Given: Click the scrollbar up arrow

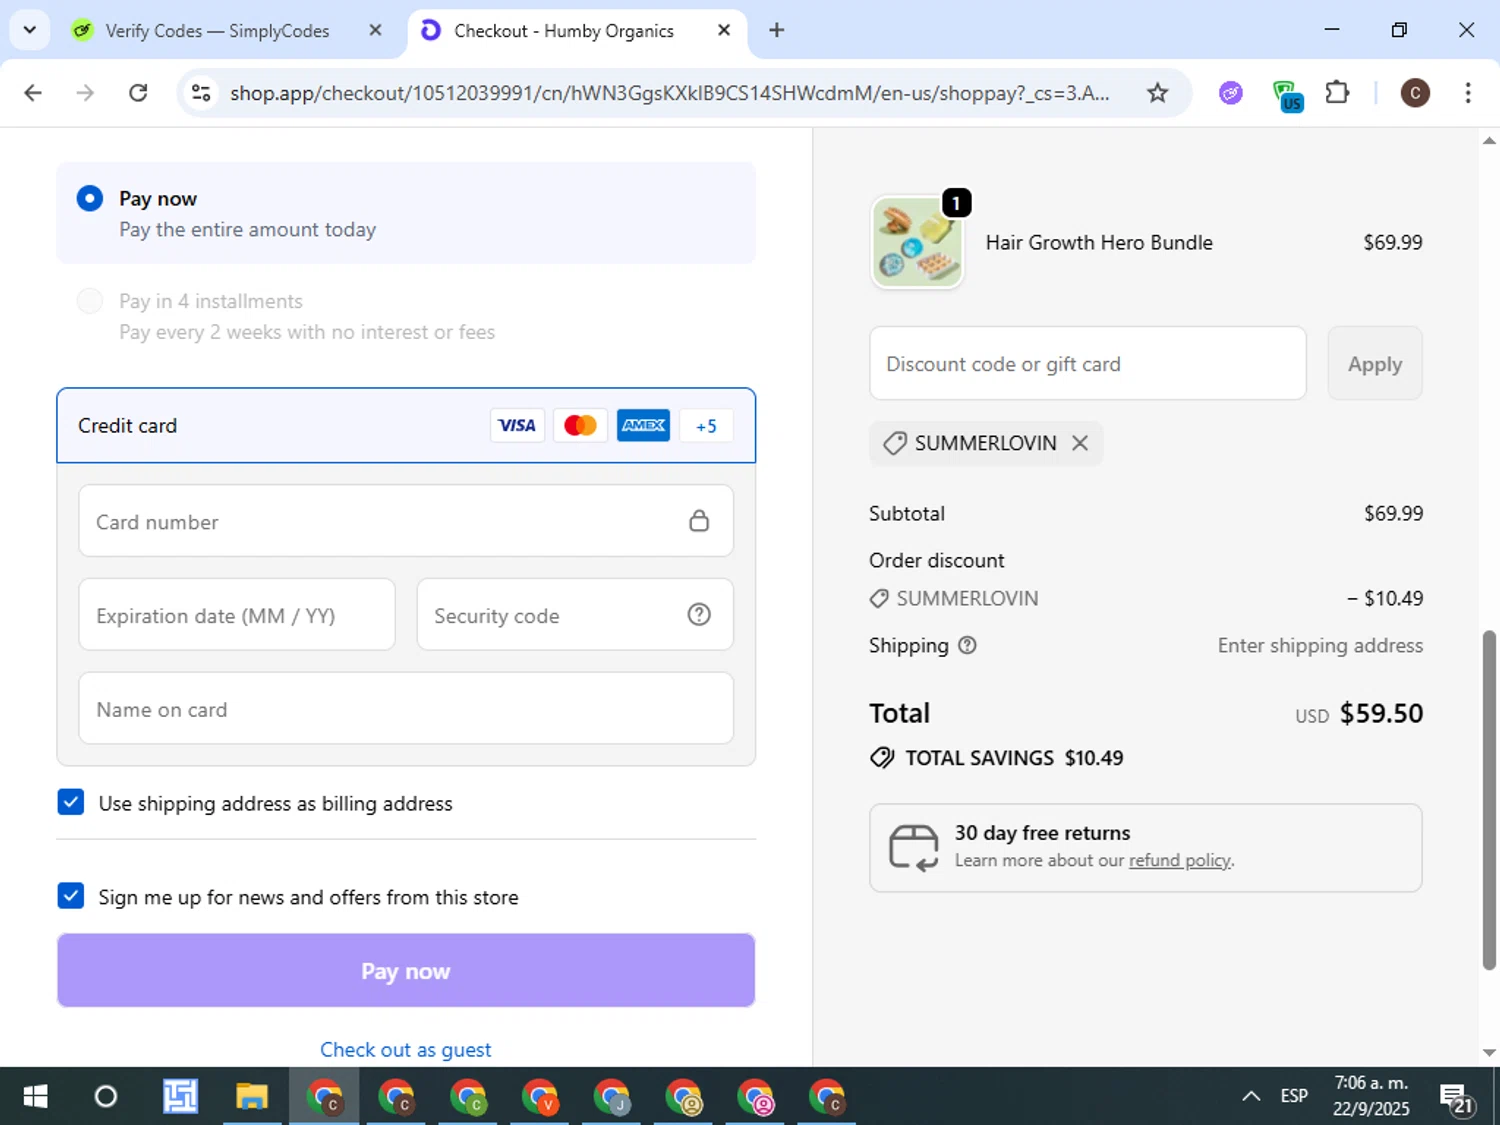Looking at the screenshot, I should click(1489, 141).
